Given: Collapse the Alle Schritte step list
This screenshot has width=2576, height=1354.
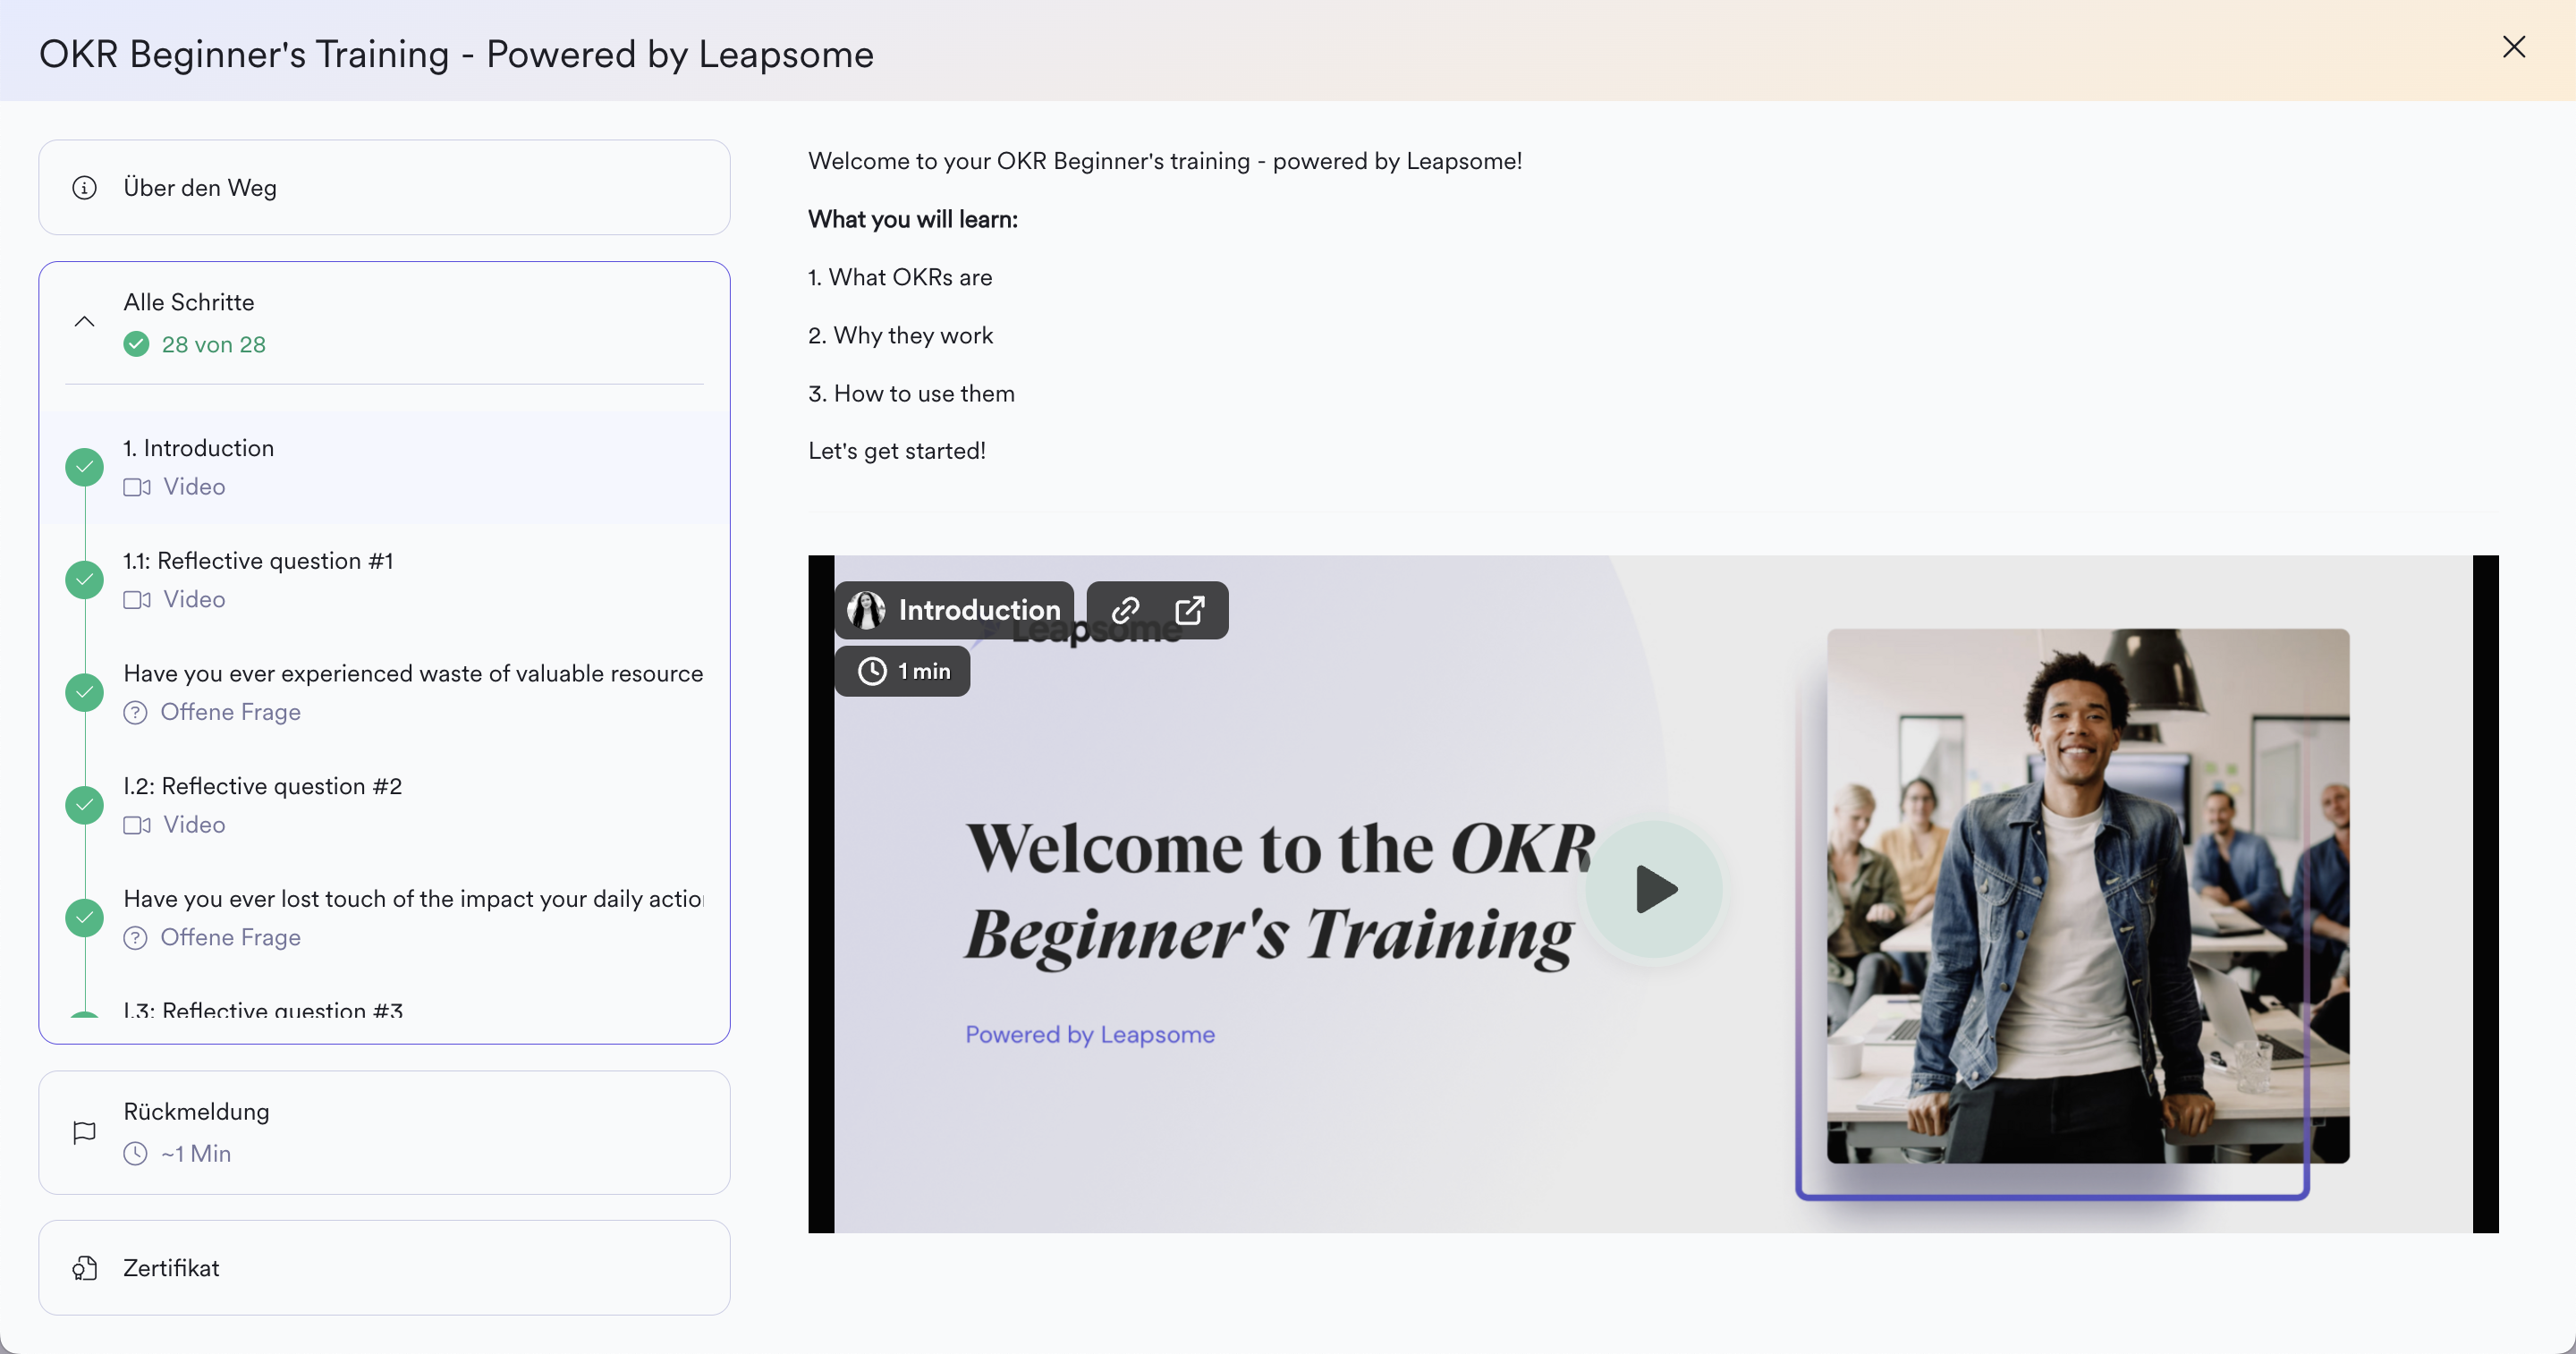Looking at the screenshot, I should click(x=84, y=322).
